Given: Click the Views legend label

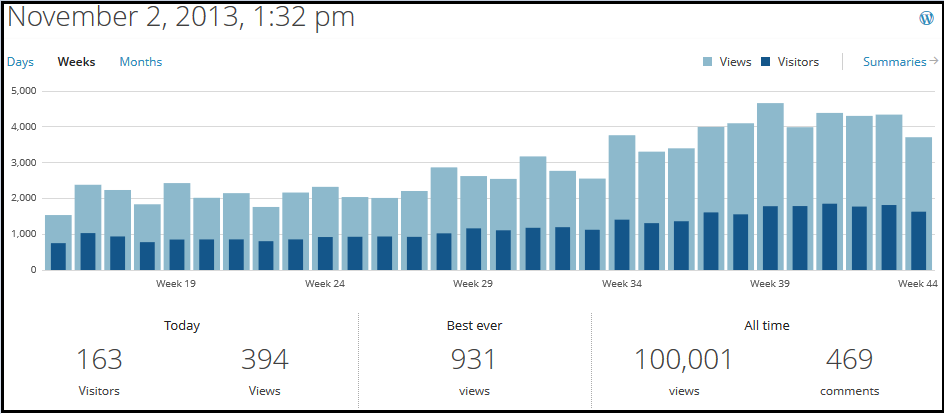Looking at the screenshot, I should coord(735,62).
